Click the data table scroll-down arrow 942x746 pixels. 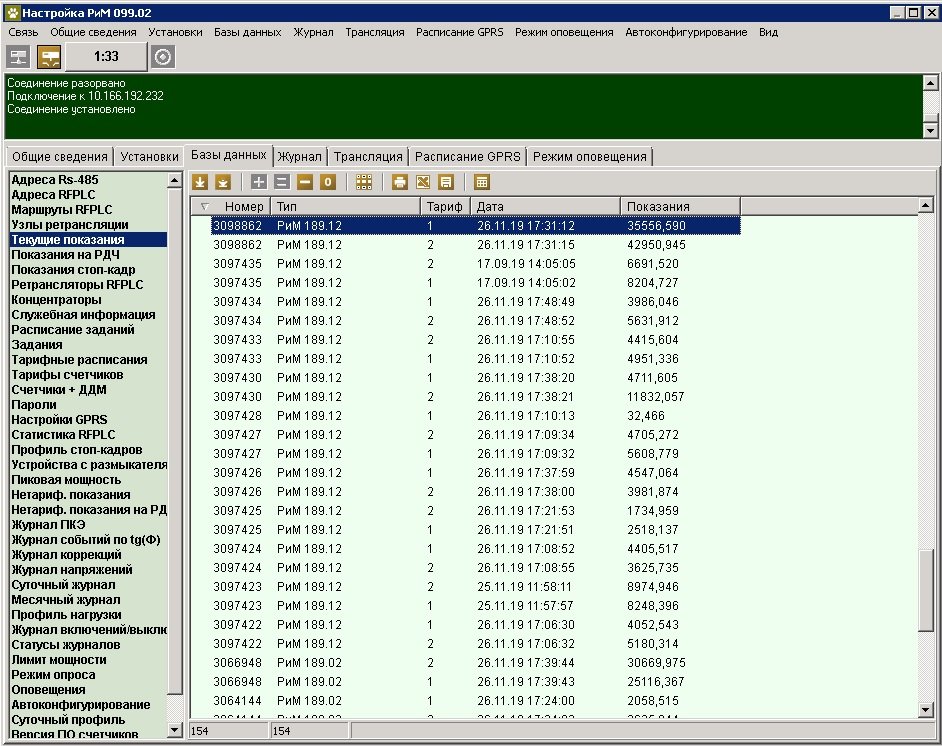pos(926,711)
